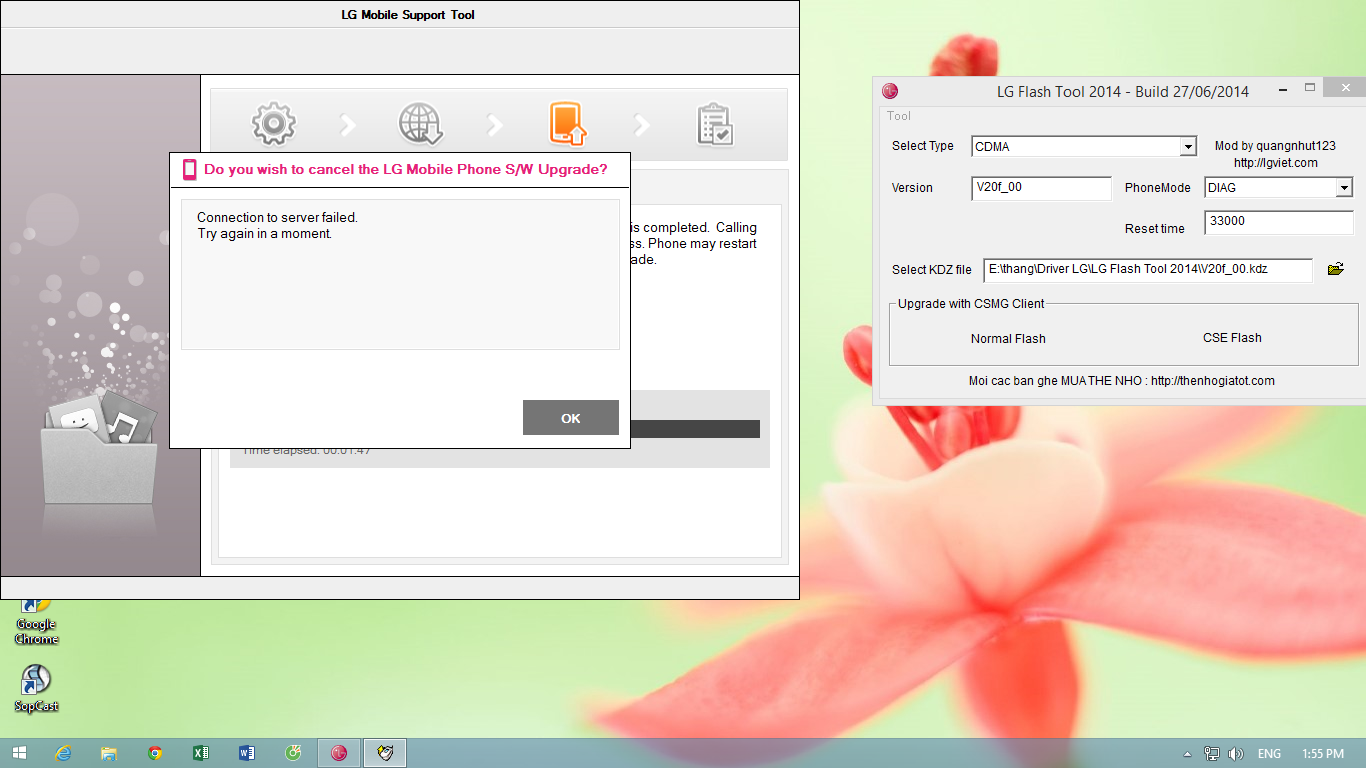1366x768 pixels.
Task: Click the gear step icon in LG Mobile Support Tool
Action: pos(273,124)
